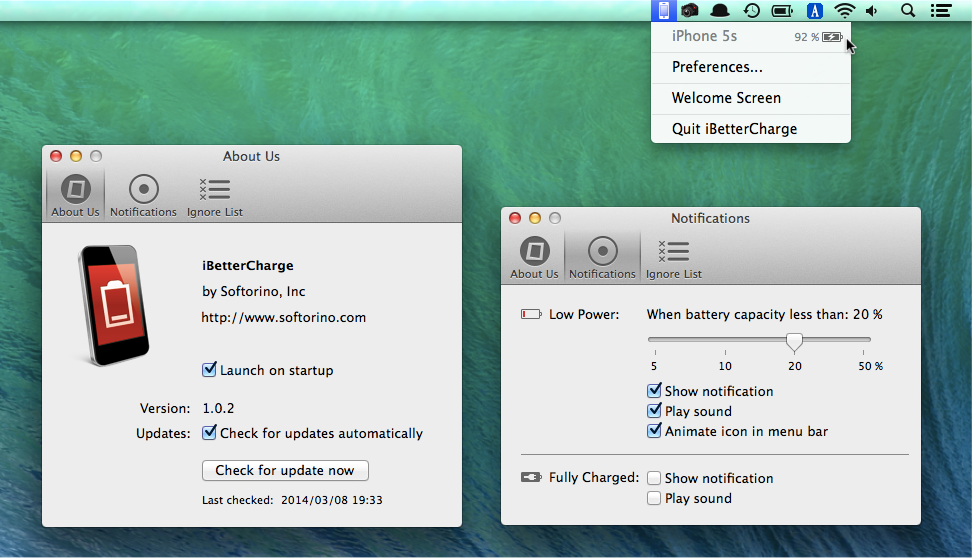Open Ignore List in Notifications window
The width and height of the screenshot is (972, 558).
tap(674, 258)
